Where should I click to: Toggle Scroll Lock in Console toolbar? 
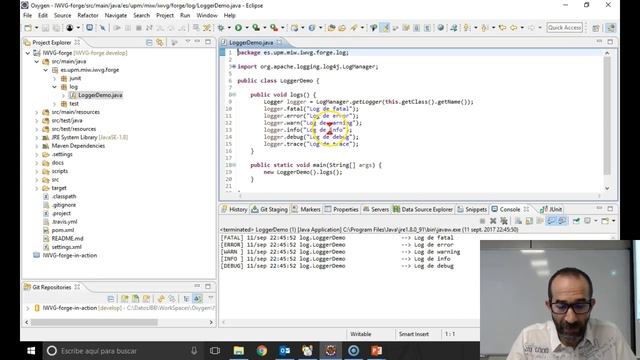[x=529, y=221]
